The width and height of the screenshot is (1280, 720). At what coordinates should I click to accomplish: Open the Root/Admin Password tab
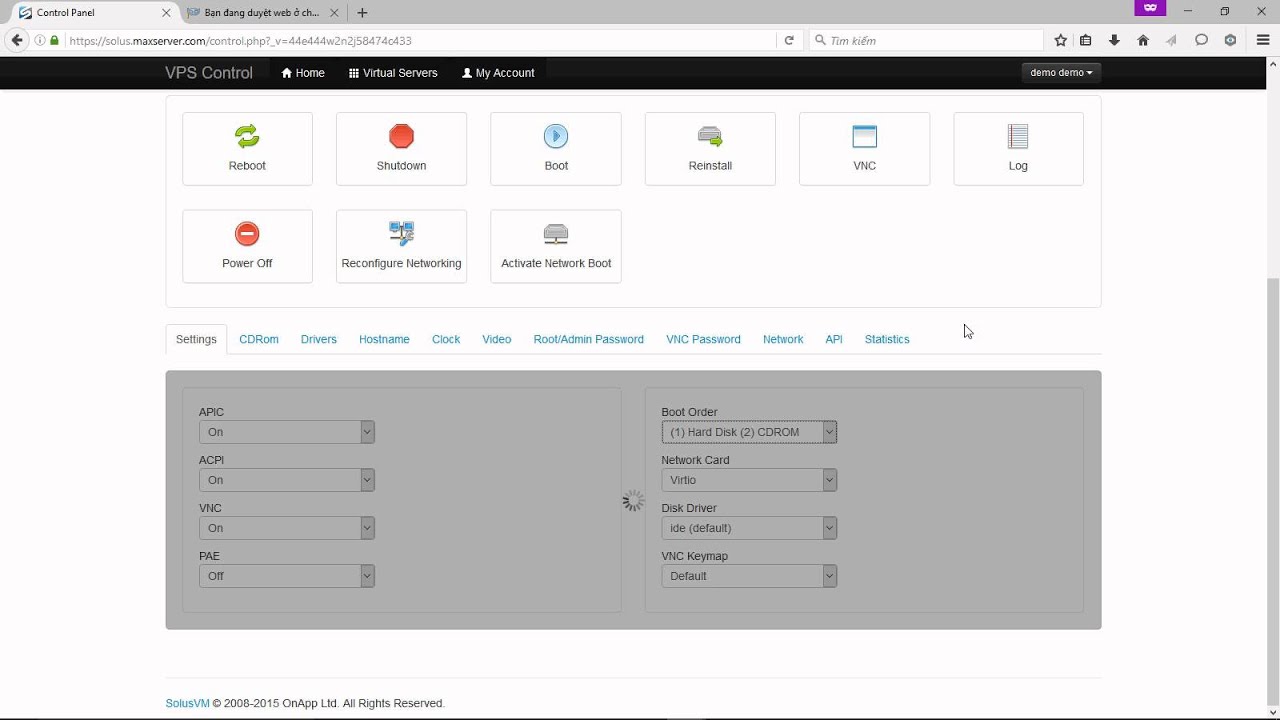588,339
